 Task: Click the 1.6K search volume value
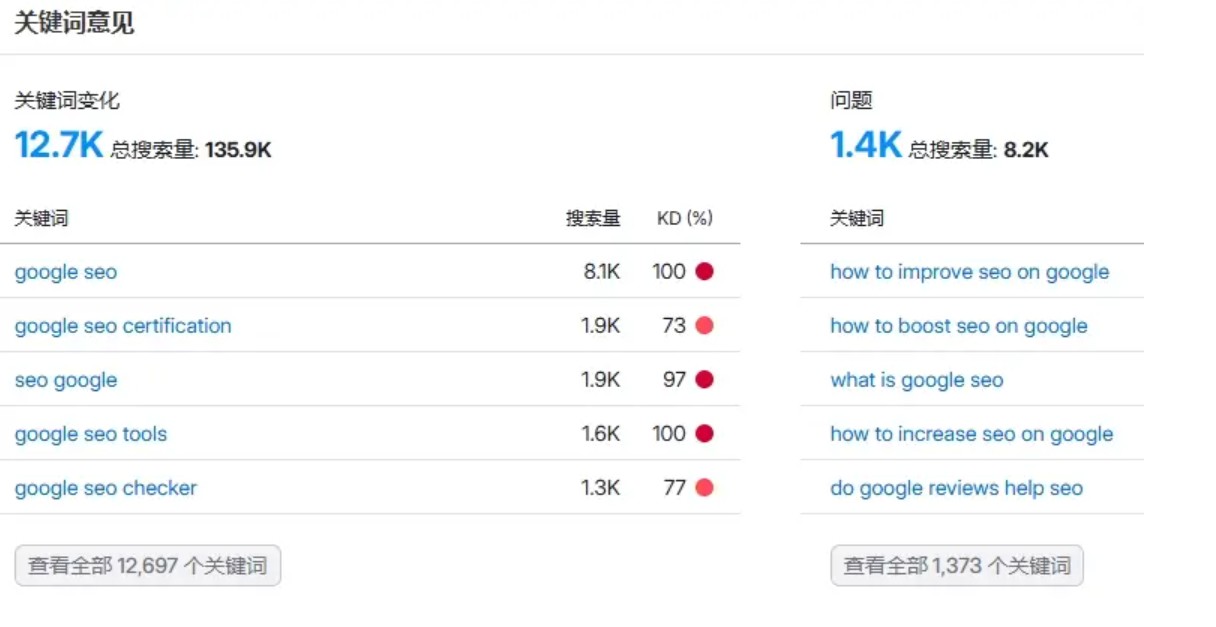(x=601, y=434)
